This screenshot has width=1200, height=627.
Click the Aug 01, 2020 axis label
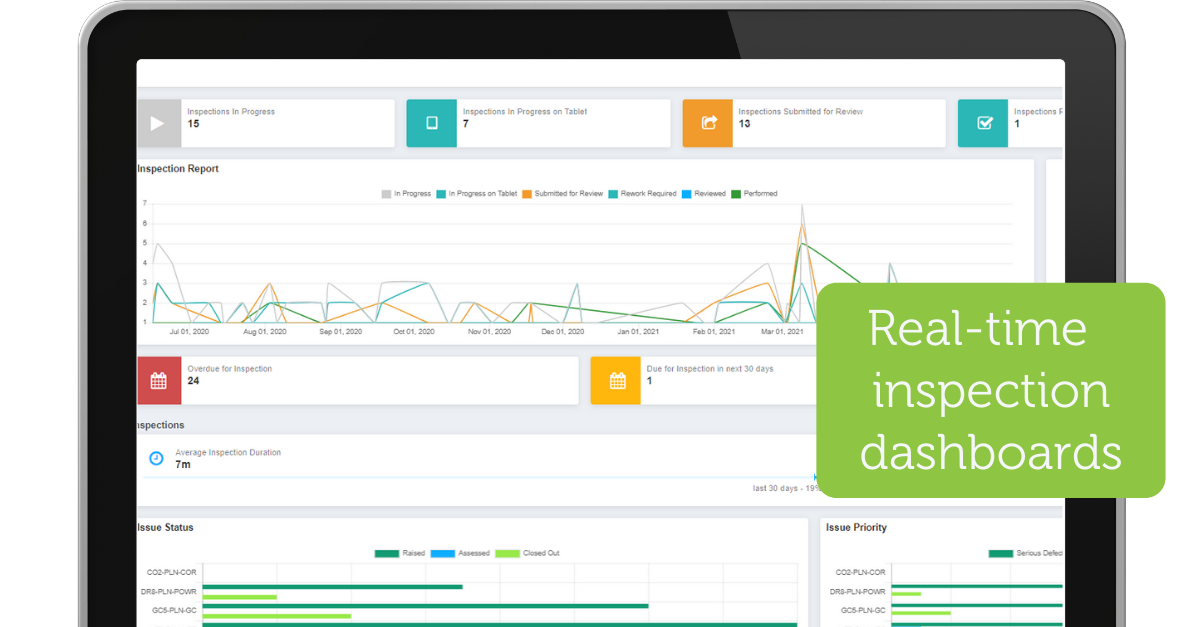pos(265,331)
